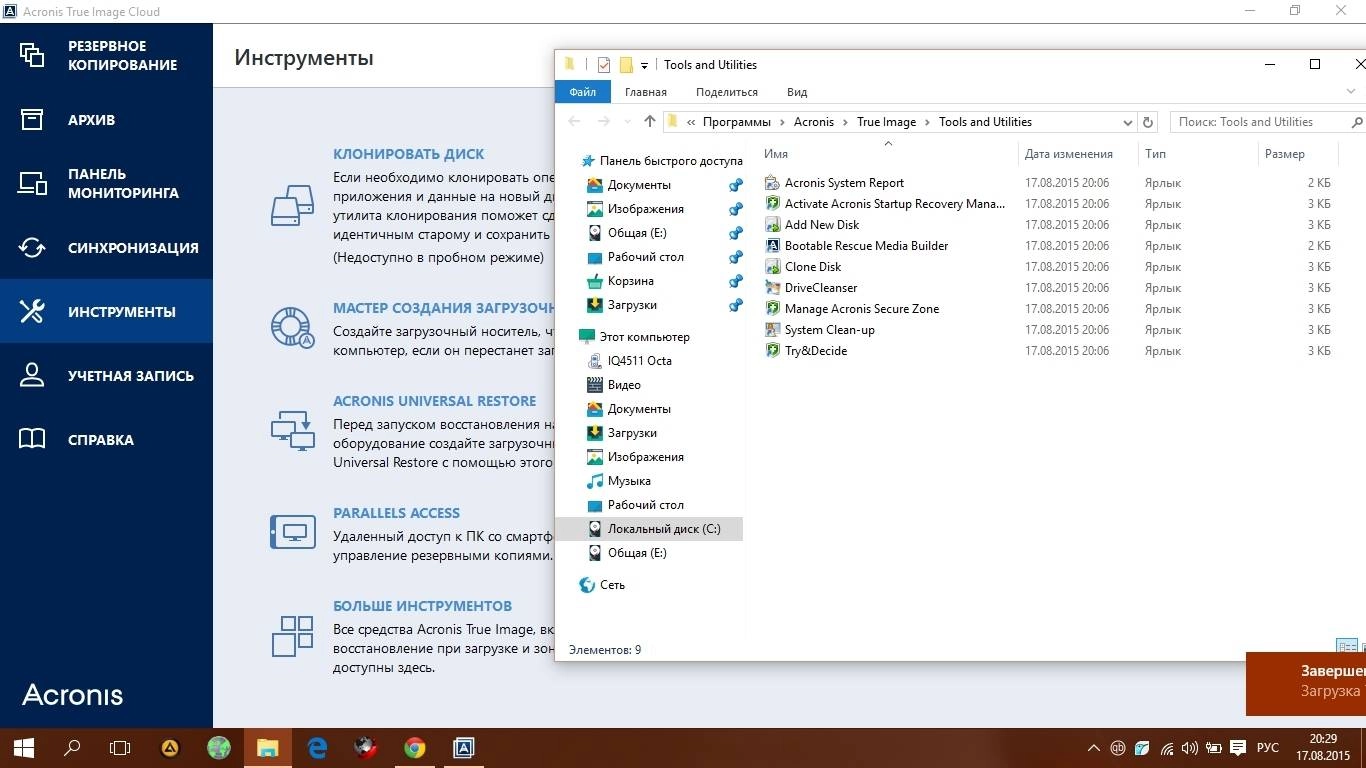Open address bar history dropdown
This screenshot has height=768, width=1366.
tap(1128, 122)
